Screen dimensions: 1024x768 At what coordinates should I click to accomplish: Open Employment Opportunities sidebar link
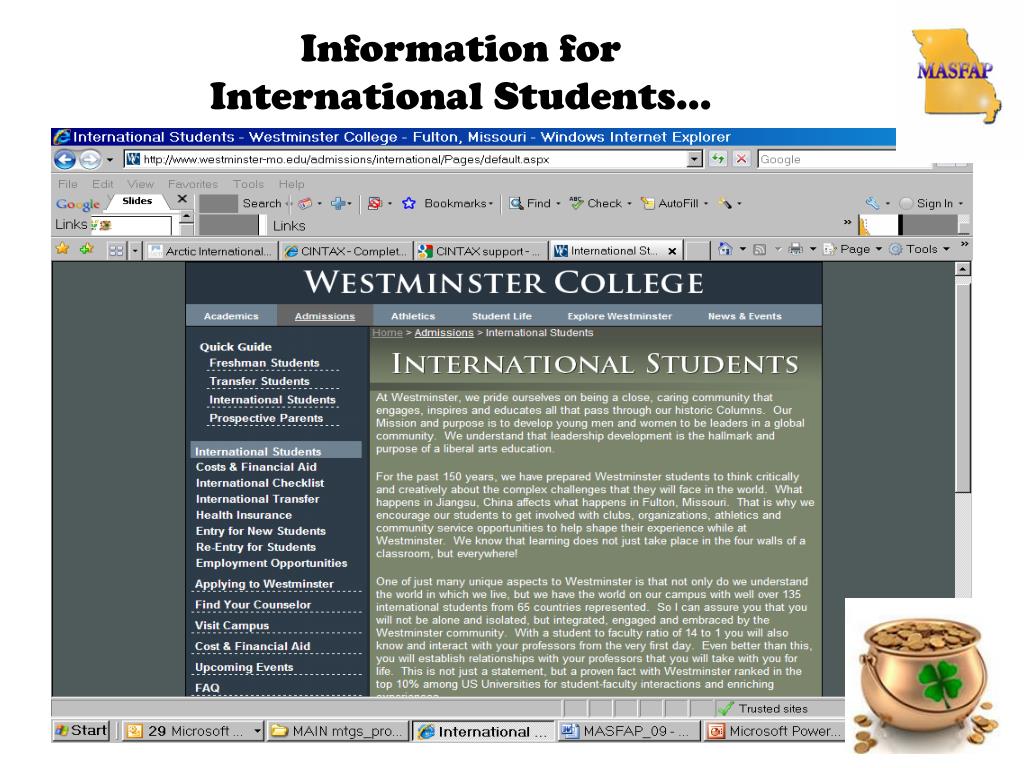[271, 563]
